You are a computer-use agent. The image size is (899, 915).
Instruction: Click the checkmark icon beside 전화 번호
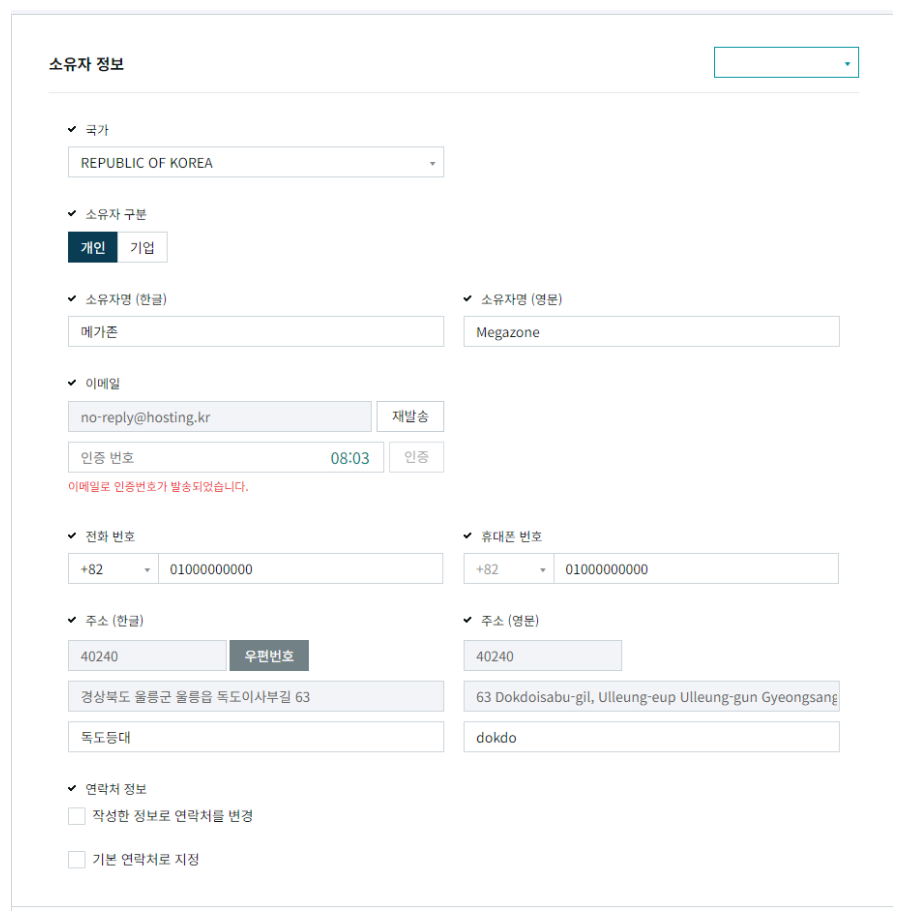click(x=71, y=535)
